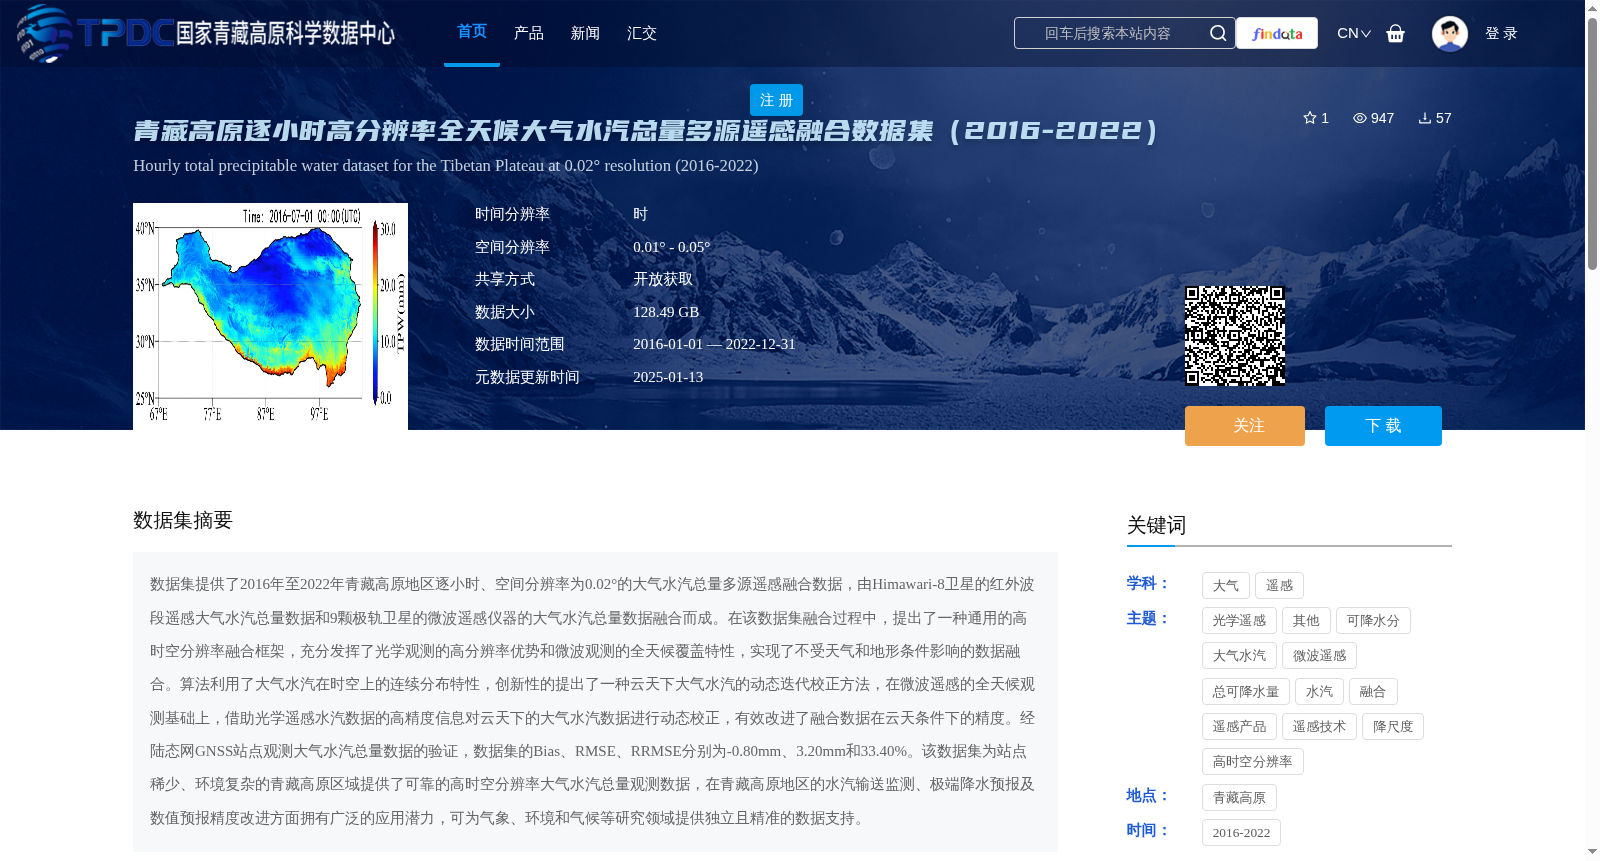This screenshot has width=1600, height=861.
Task: Expand the CN language dropdown
Action: coord(1354,33)
